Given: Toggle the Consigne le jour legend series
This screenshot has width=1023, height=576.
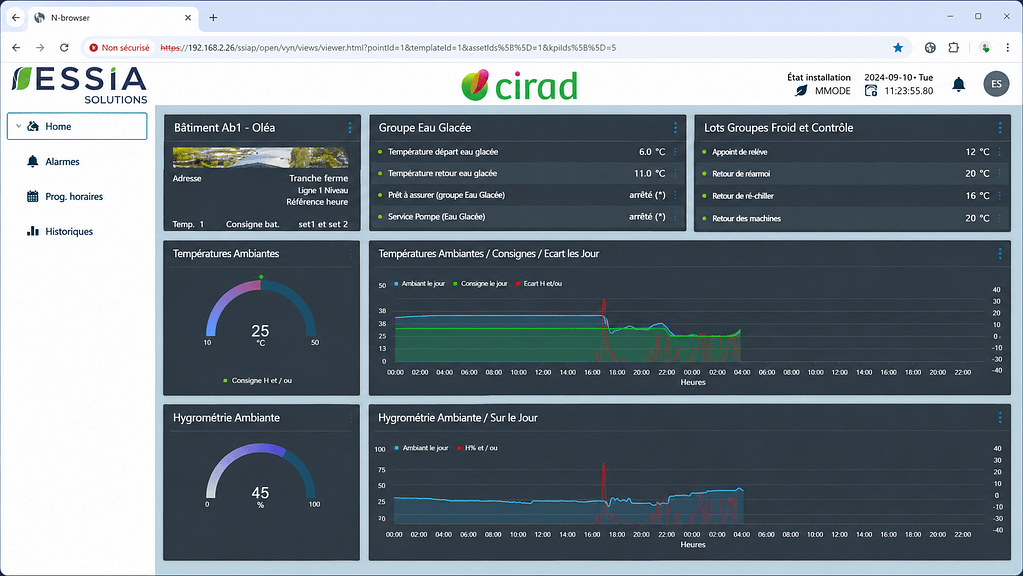Looking at the screenshot, I should point(480,284).
